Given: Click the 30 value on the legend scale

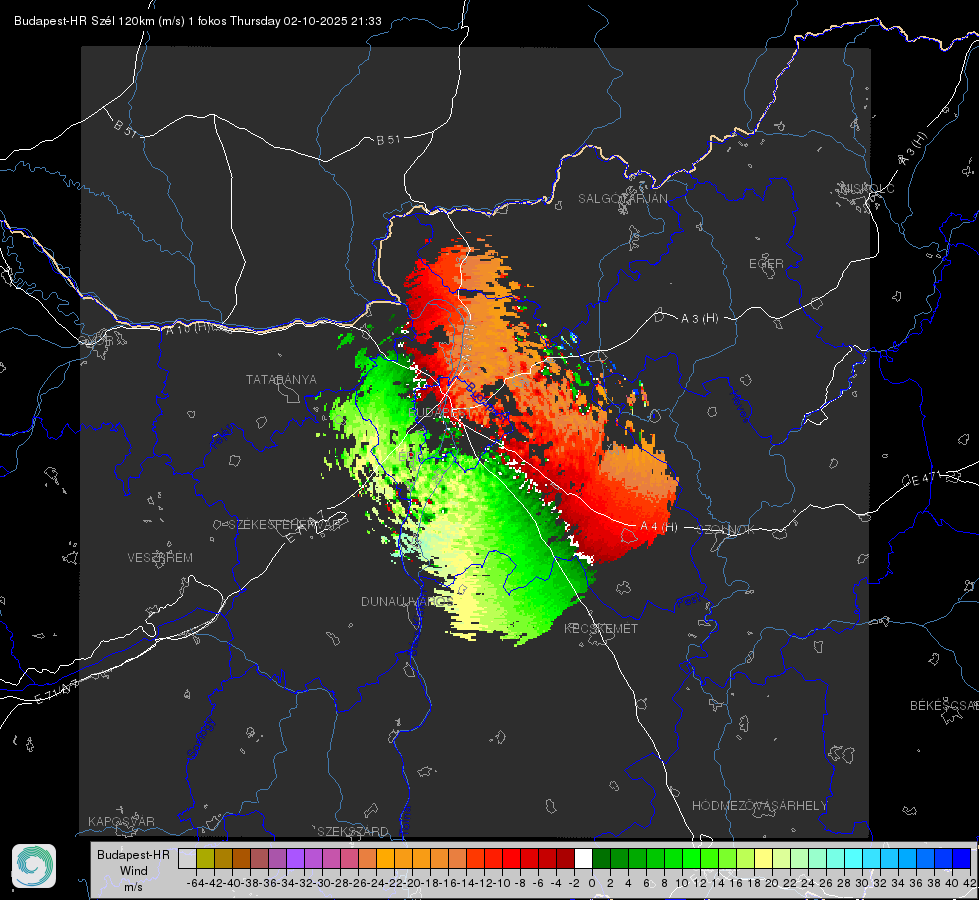Looking at the screenshot, I should tap(862, 883).
